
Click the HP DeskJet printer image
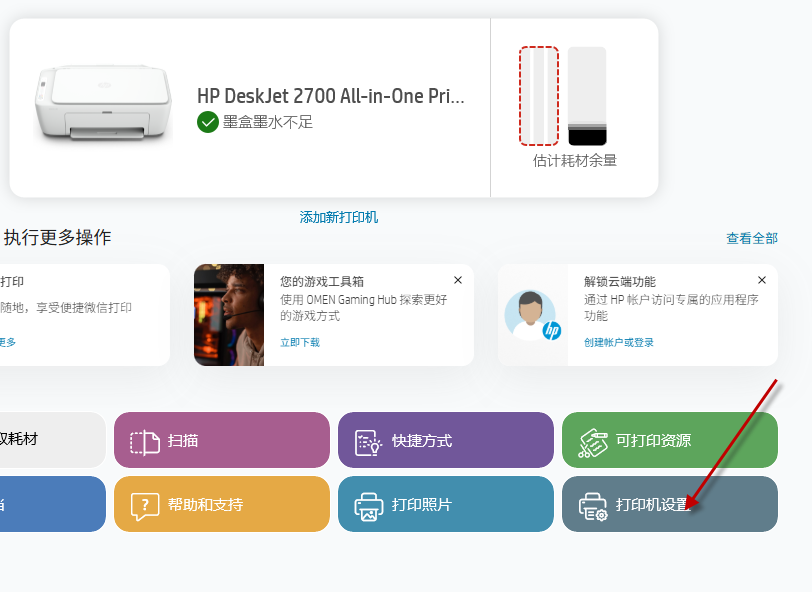click(x=103, y=103)
